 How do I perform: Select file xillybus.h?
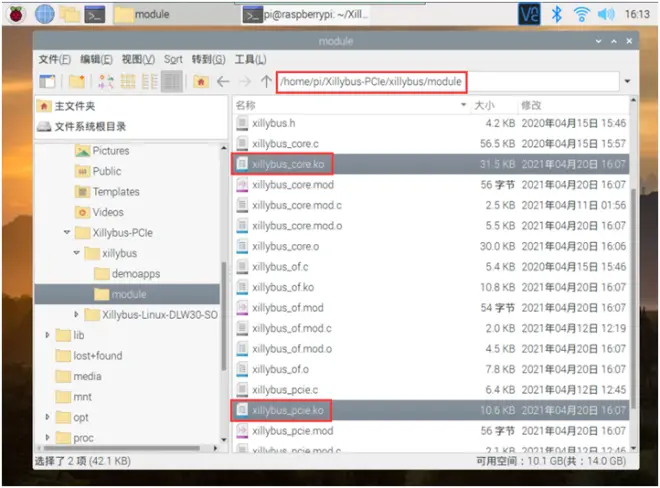[431, 123]
